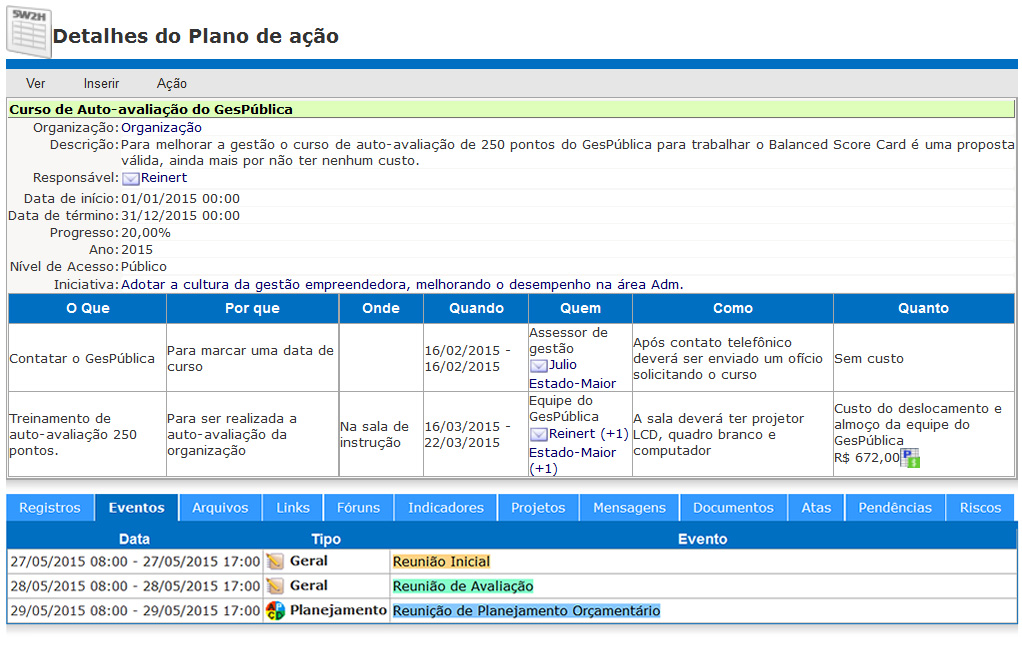1022x648 pixels.
Task: Click Estado-Maior link in Contatar o GesPública row
Action: (x=572, y=384)
